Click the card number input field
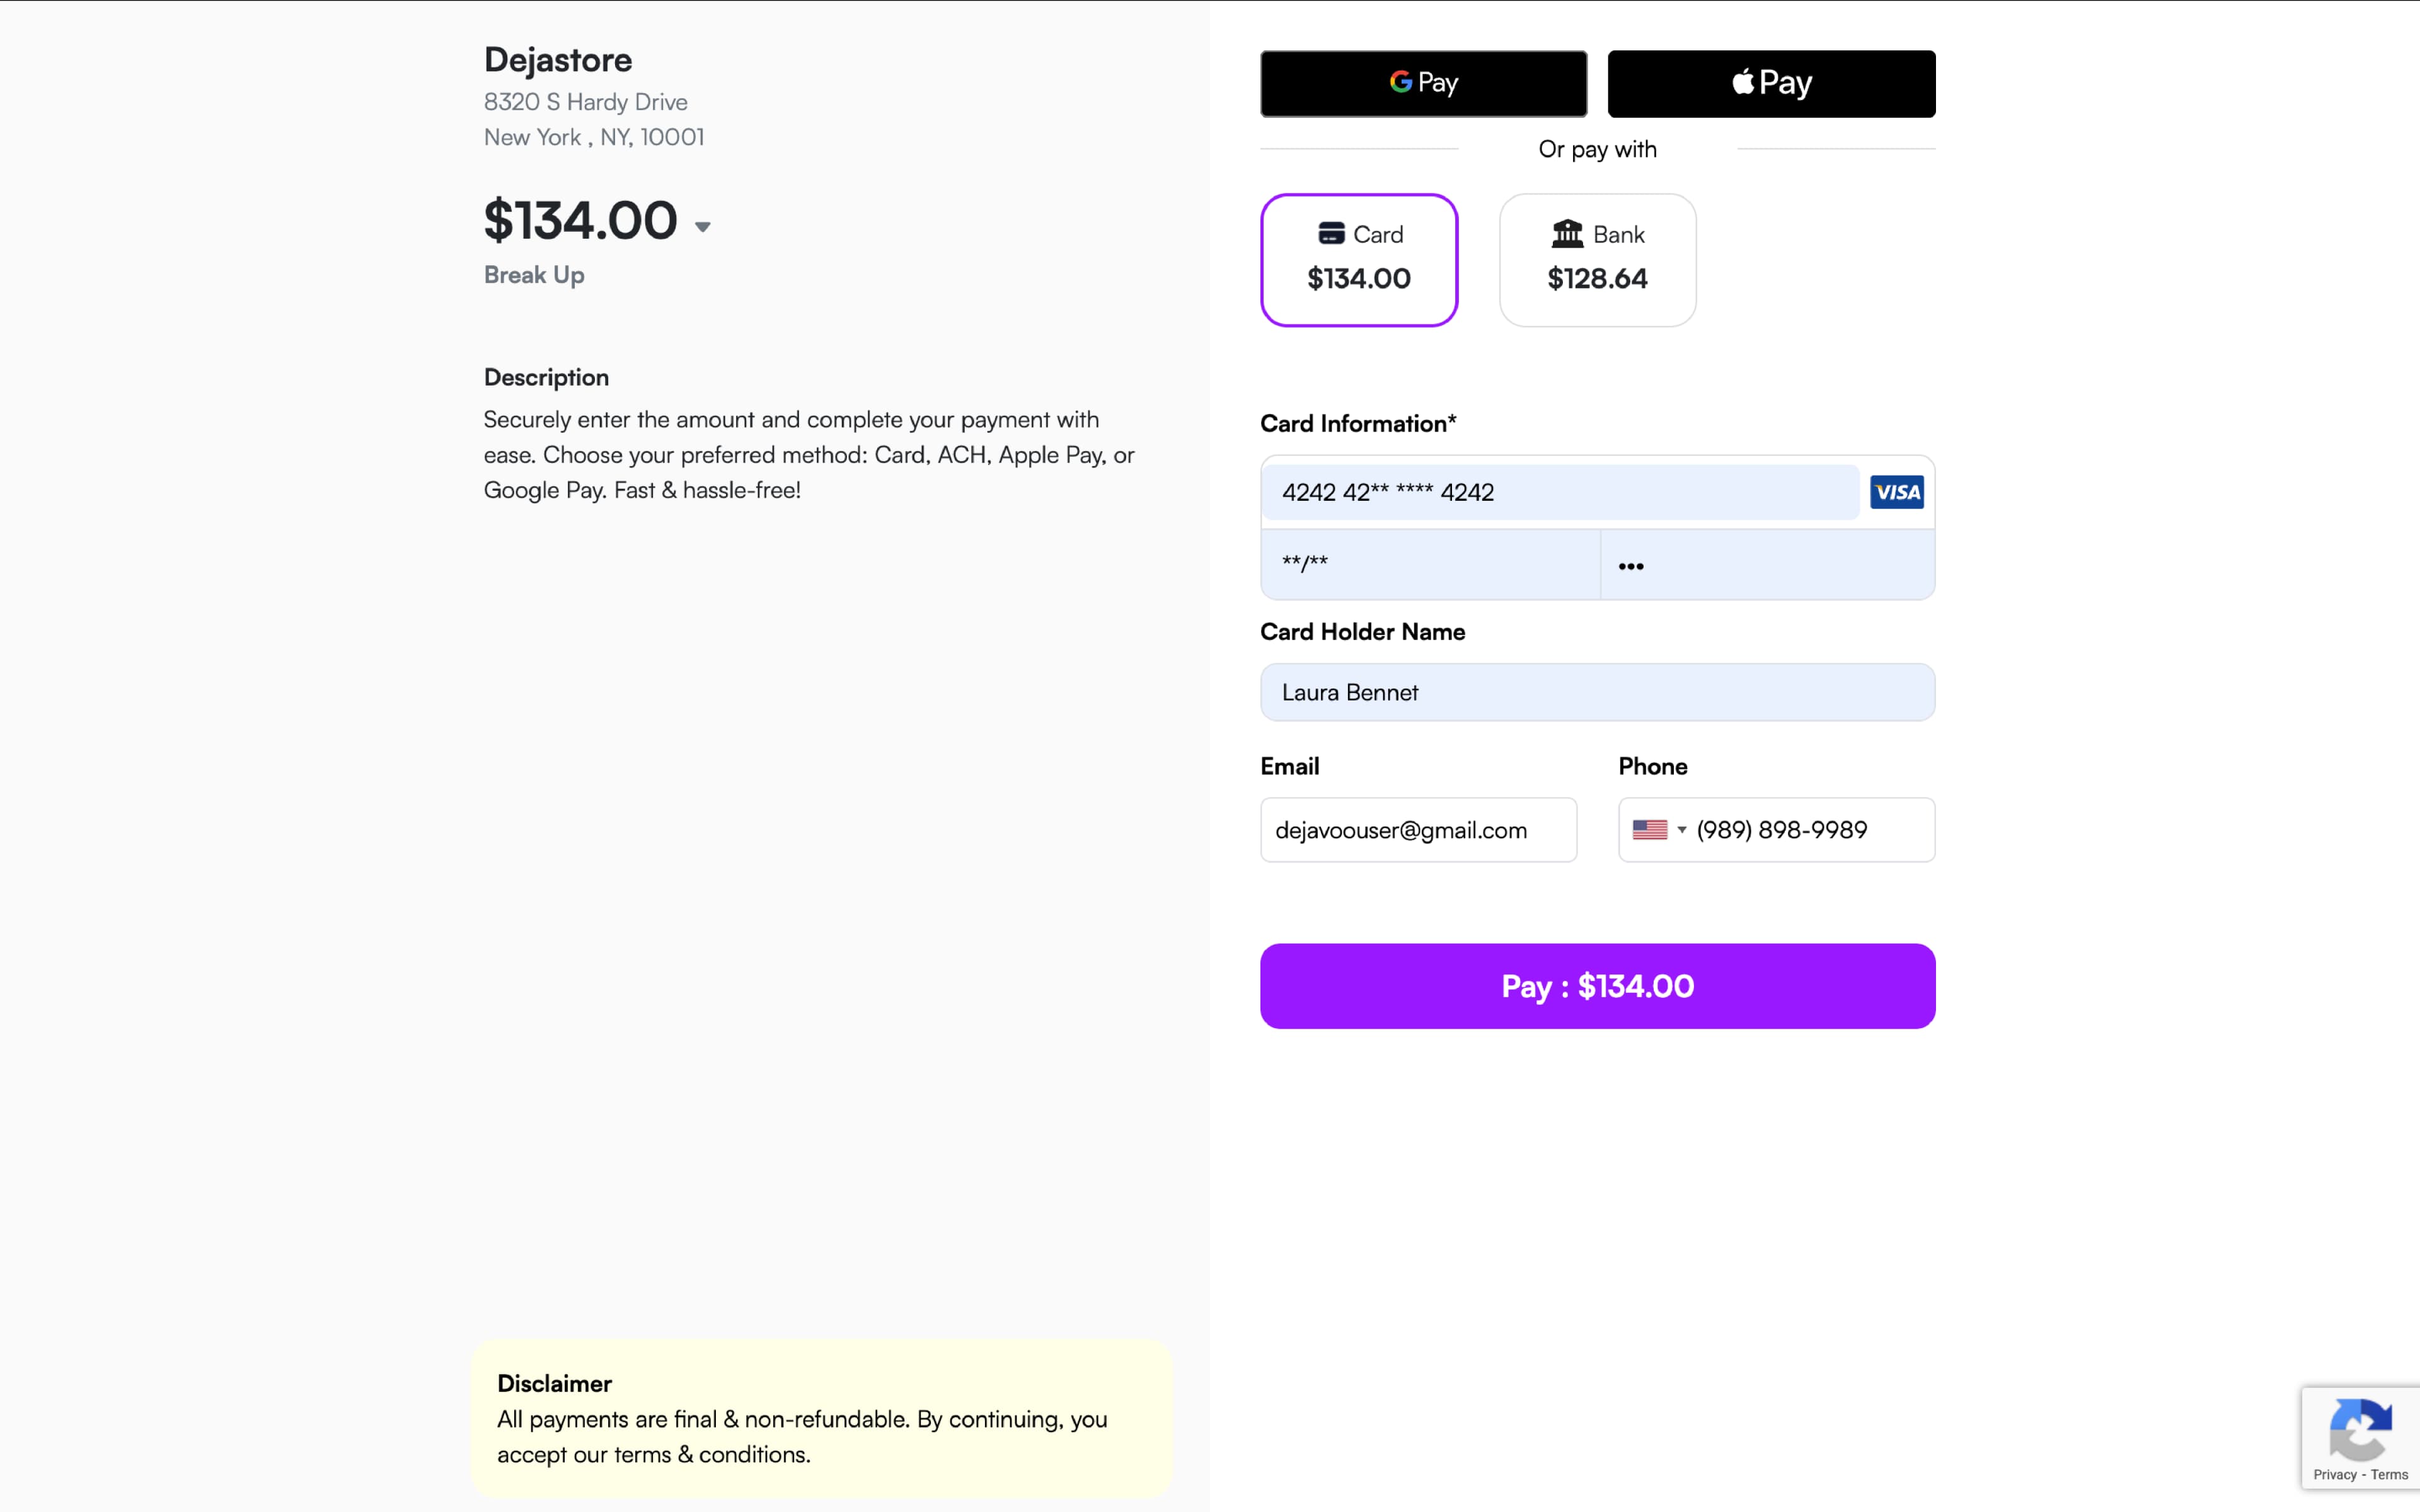 click(1560, 492)
